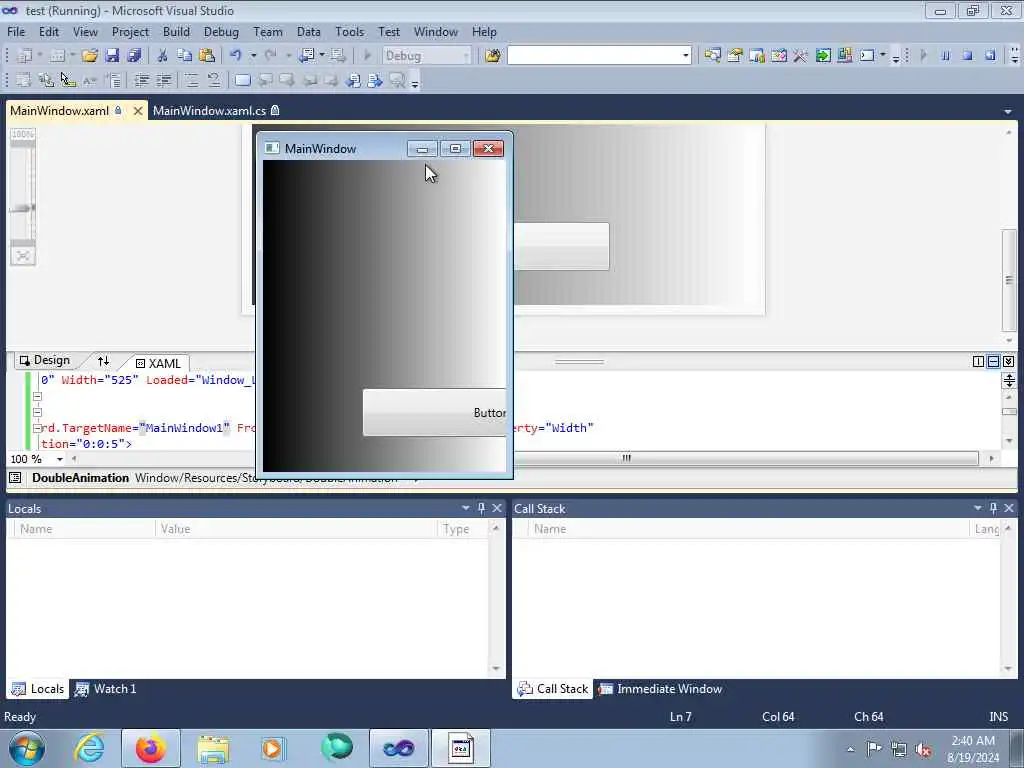Expand the Undo history dropdown arrow
The height and width of the screenshot is (768, 1024).
(253, 56)
